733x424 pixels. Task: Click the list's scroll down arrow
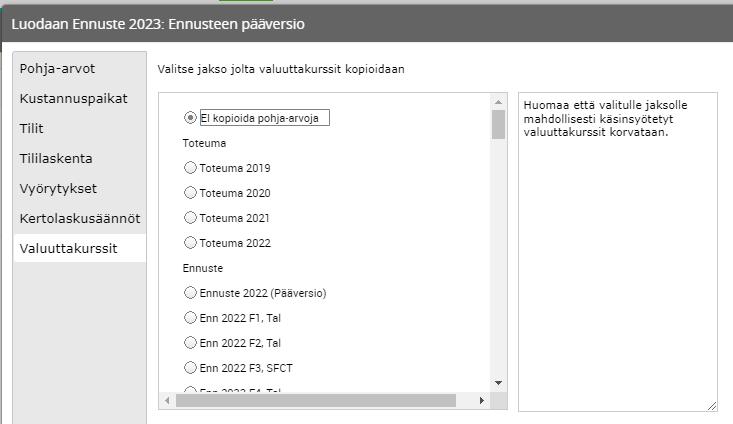tap(498, 383)
